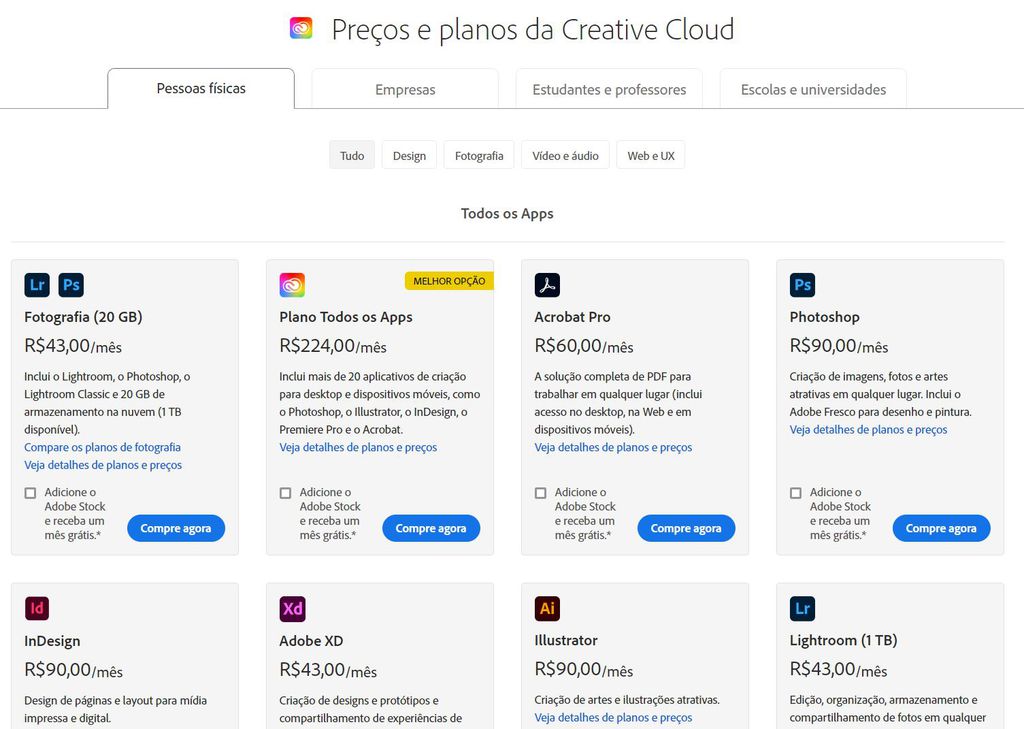Click the InDesign Id icon
Image resolution: width=1024 pixels, height=729 pixels.
tap(37, 608)
